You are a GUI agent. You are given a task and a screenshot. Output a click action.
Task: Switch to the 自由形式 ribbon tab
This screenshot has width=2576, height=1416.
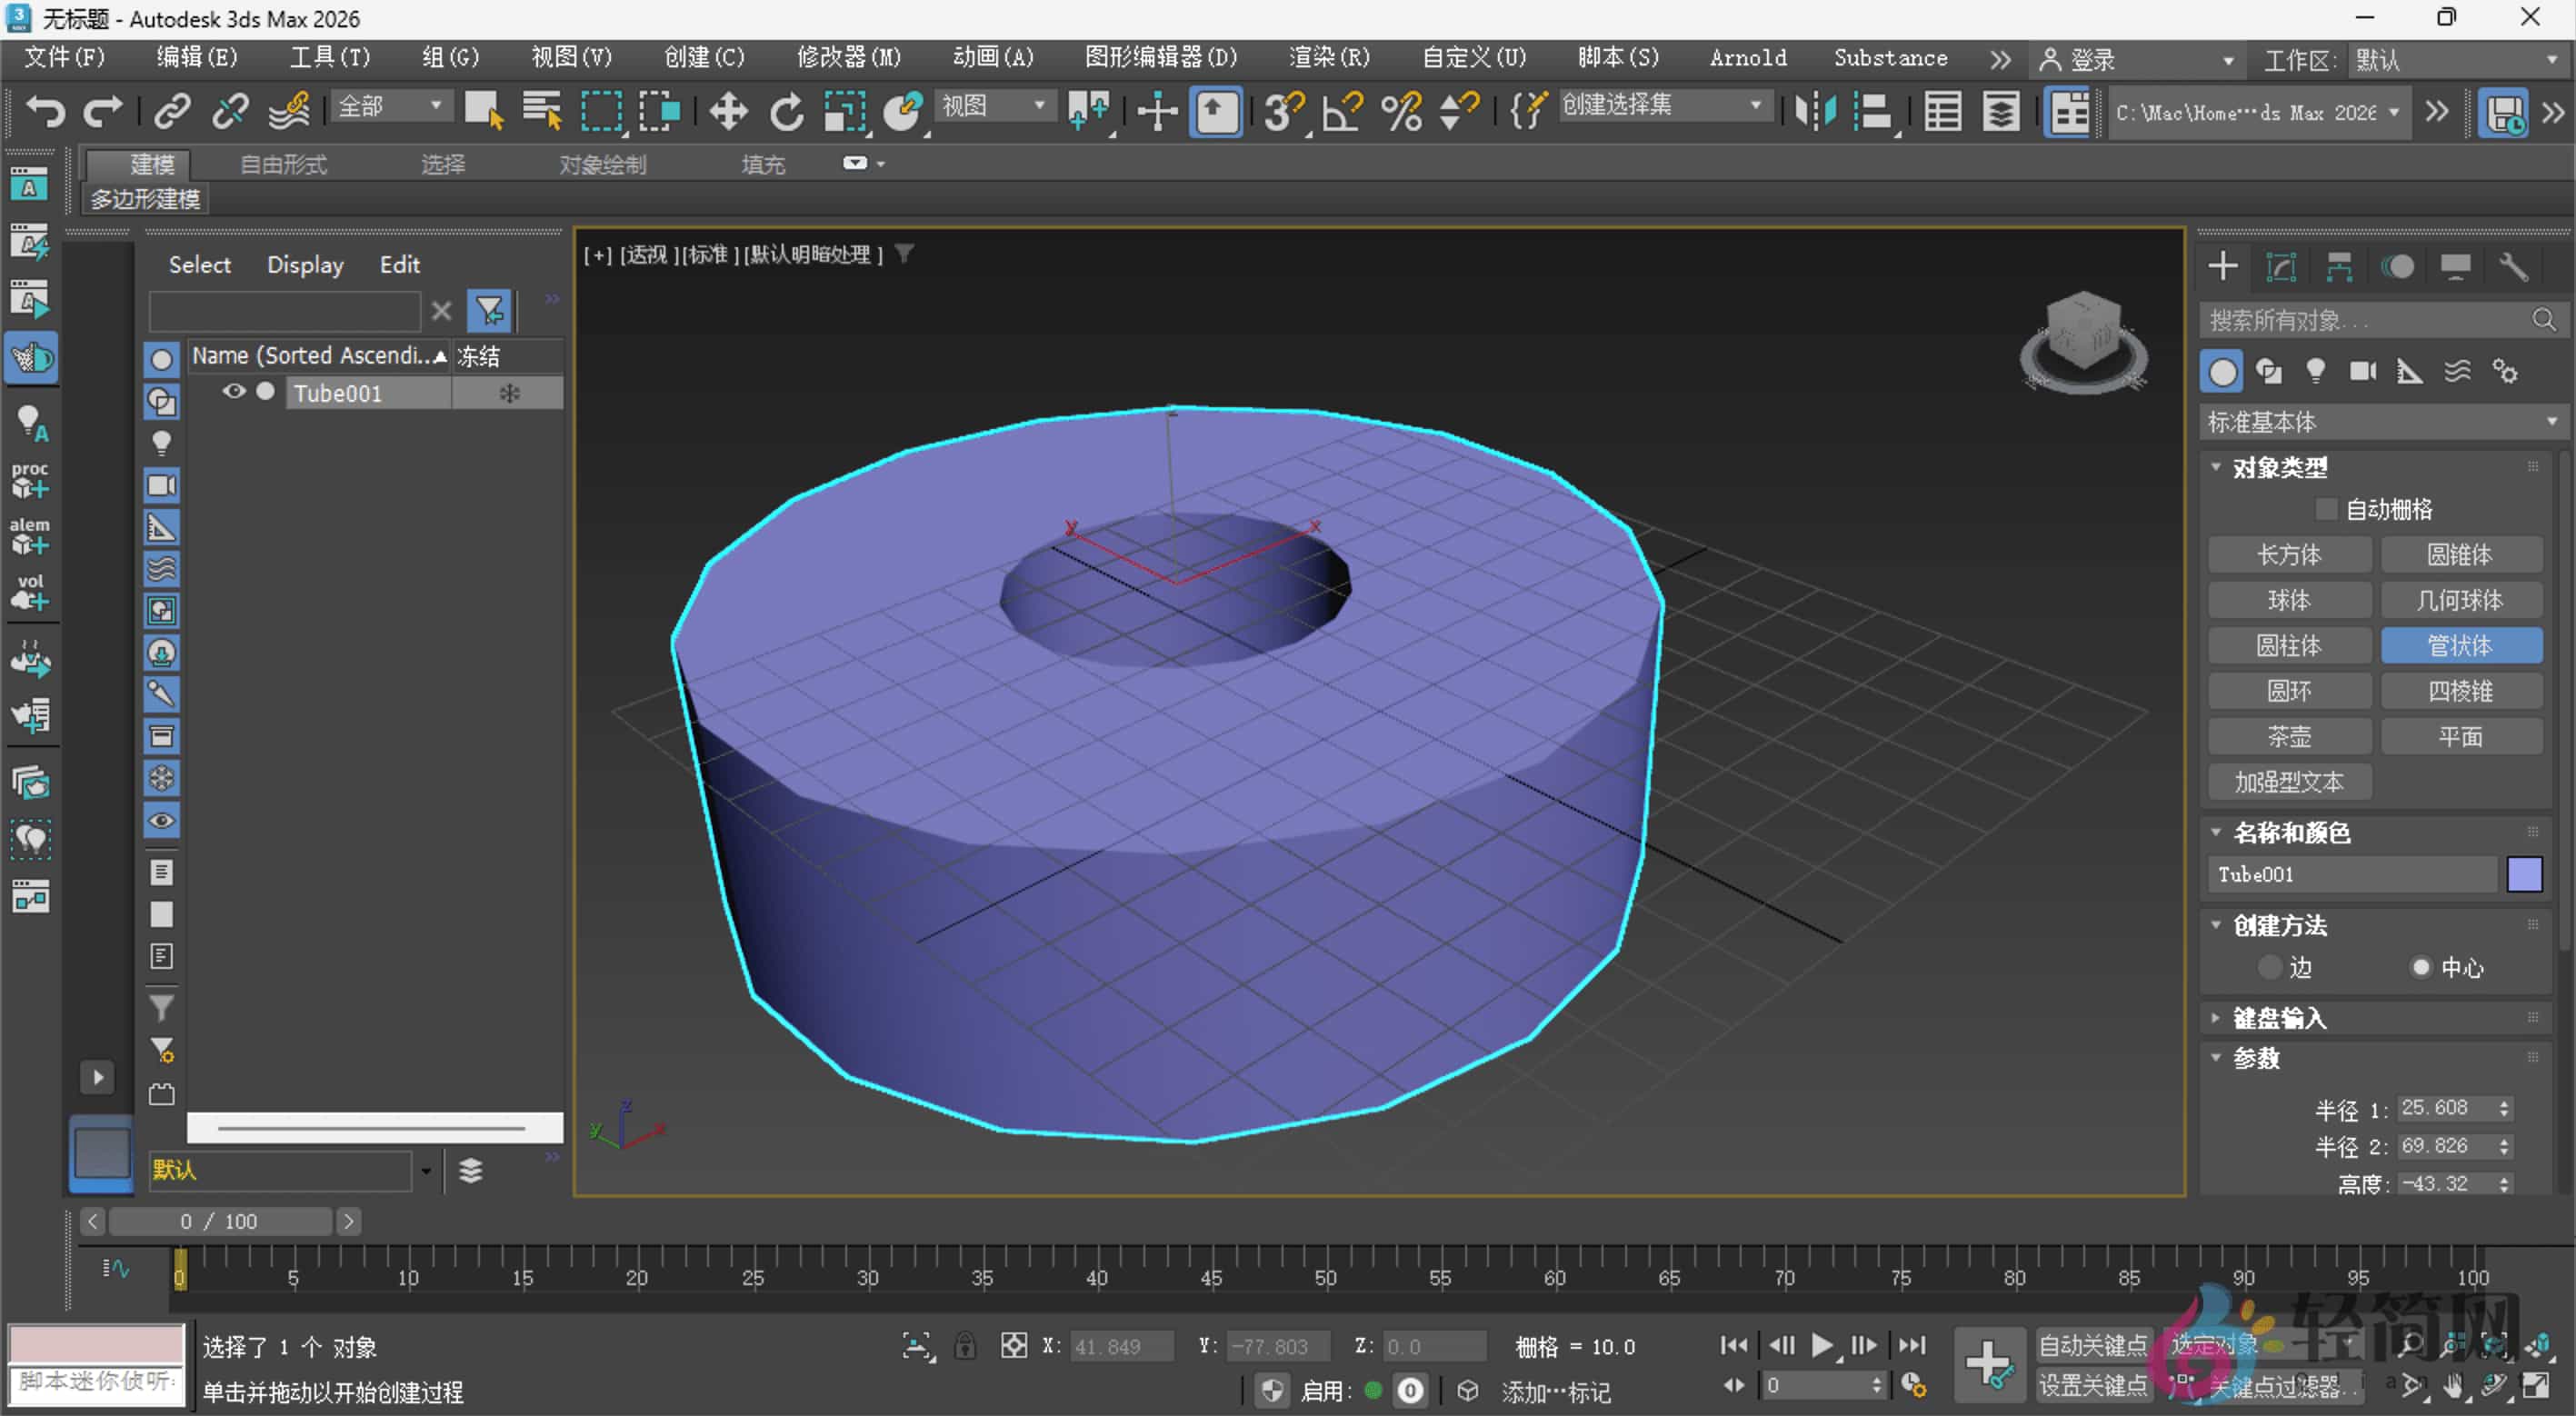point(282,164)
